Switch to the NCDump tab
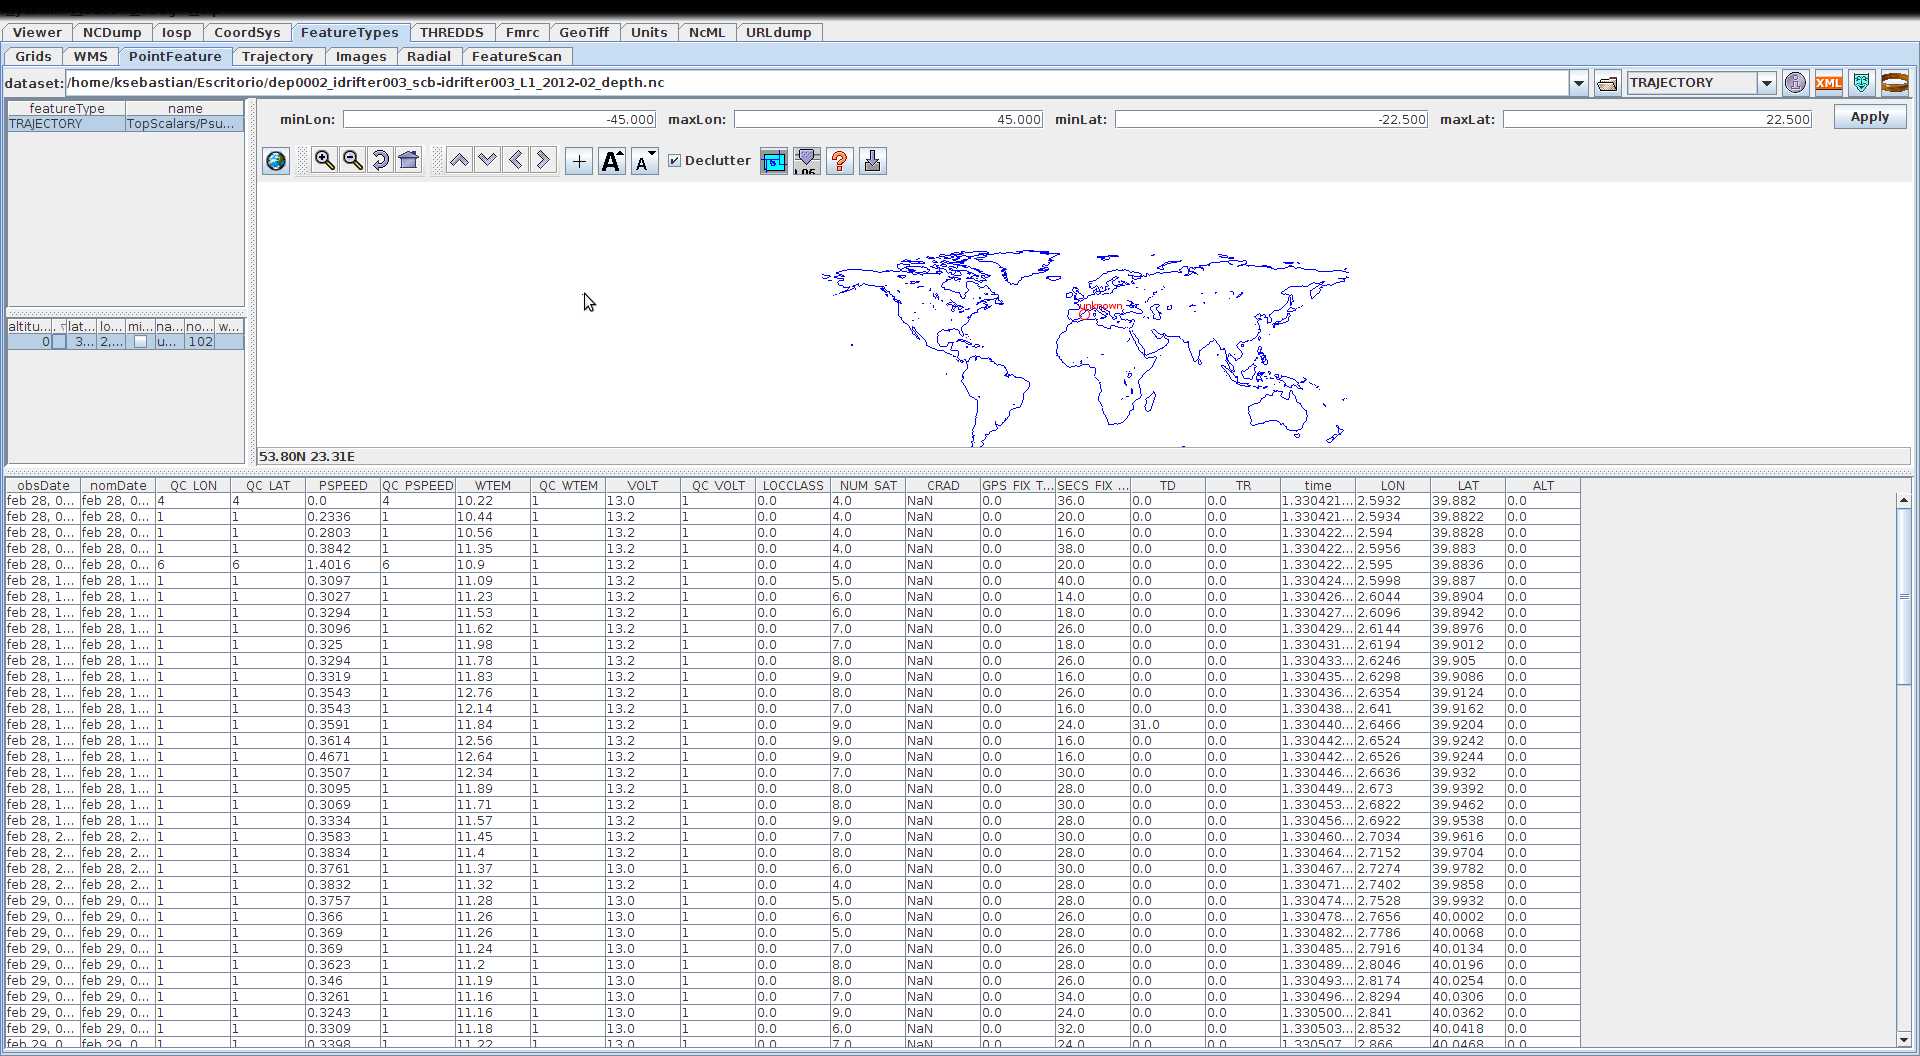The height and width of the screenshot is (1056, 1920). point(112,32)
